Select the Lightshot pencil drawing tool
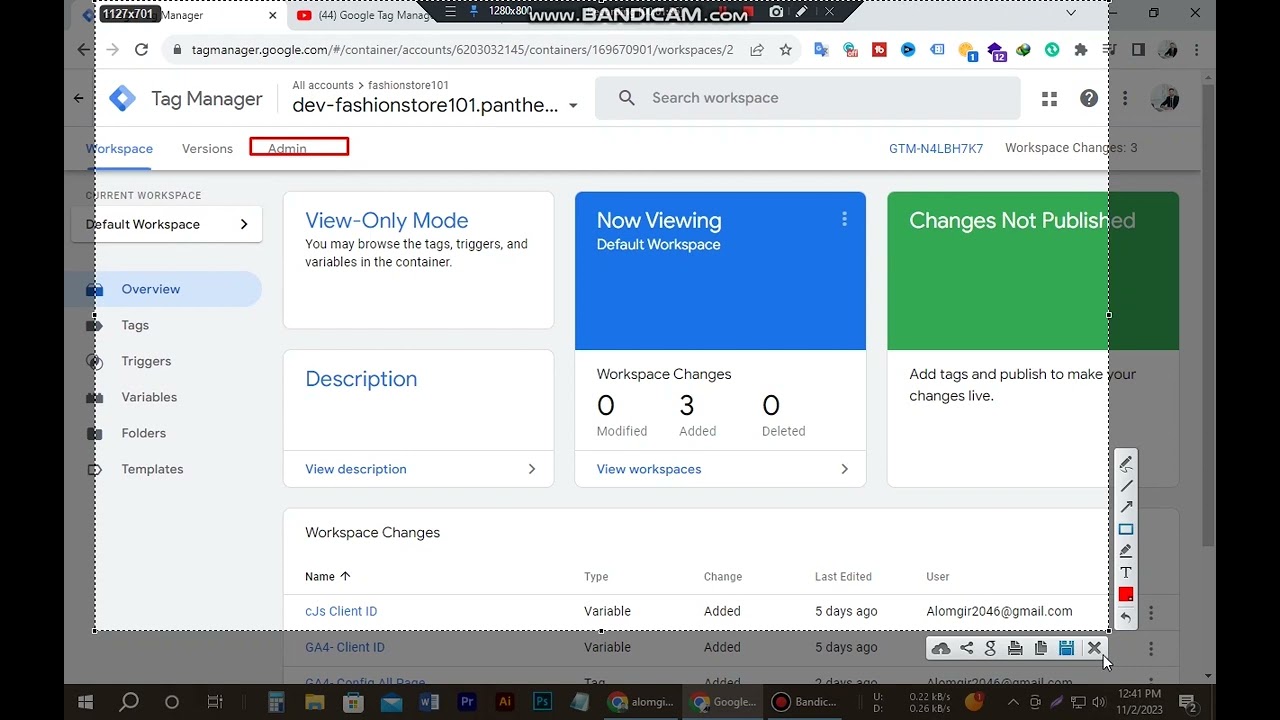This screenshot has width=1280, height=720. point(1126,463)
